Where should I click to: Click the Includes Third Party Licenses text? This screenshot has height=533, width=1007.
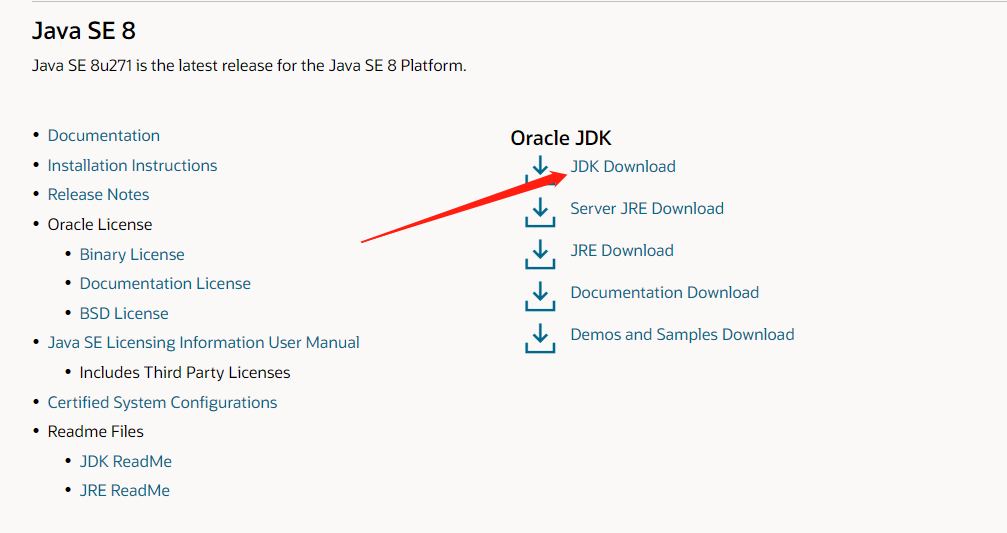click(185, 372)
